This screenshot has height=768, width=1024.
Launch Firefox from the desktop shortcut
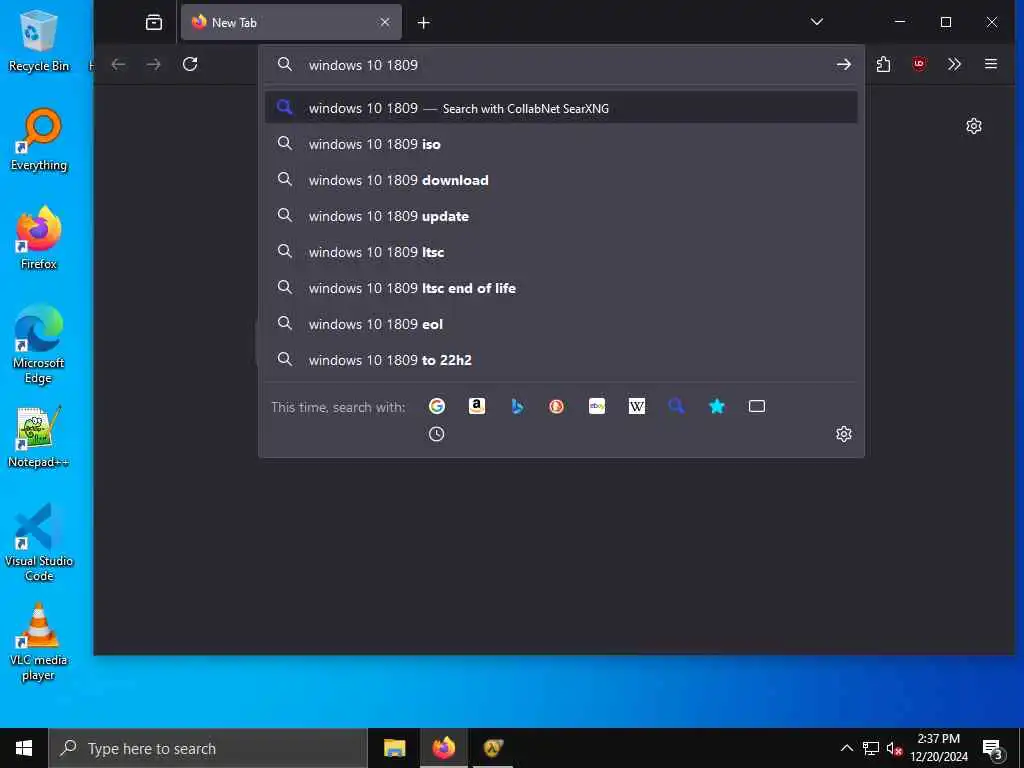pyautogui.click(x=39, y=238)
